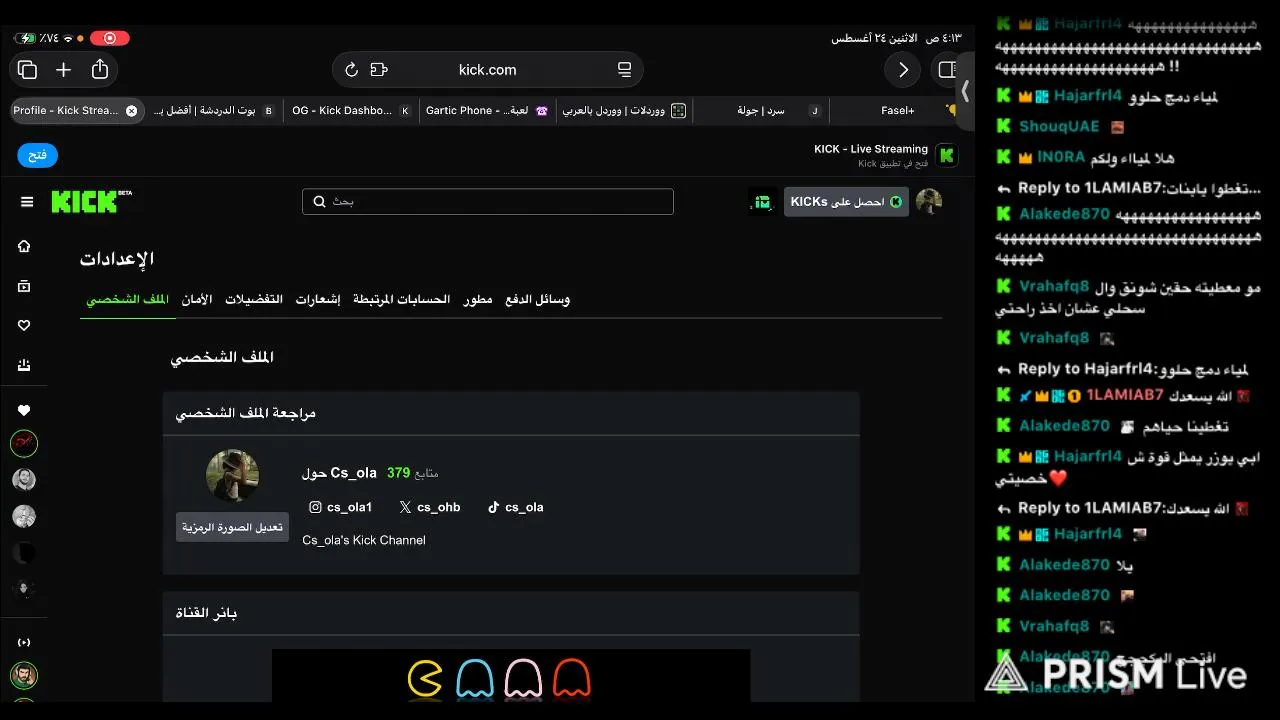This screenshot has width=1280, height=720.
Task: Select the إشعارات settings tab
Action: [x=318, y=300]
